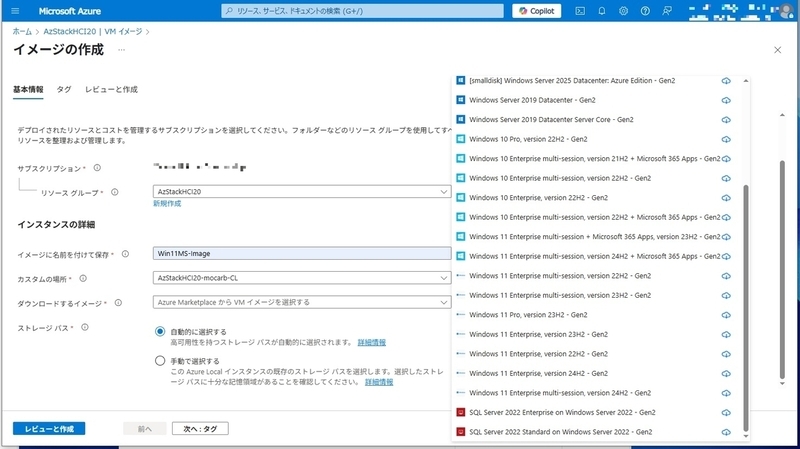Show info for ダウンロードするイメージ field
This screenshot has width=800, height=449.
coord(118,303)
